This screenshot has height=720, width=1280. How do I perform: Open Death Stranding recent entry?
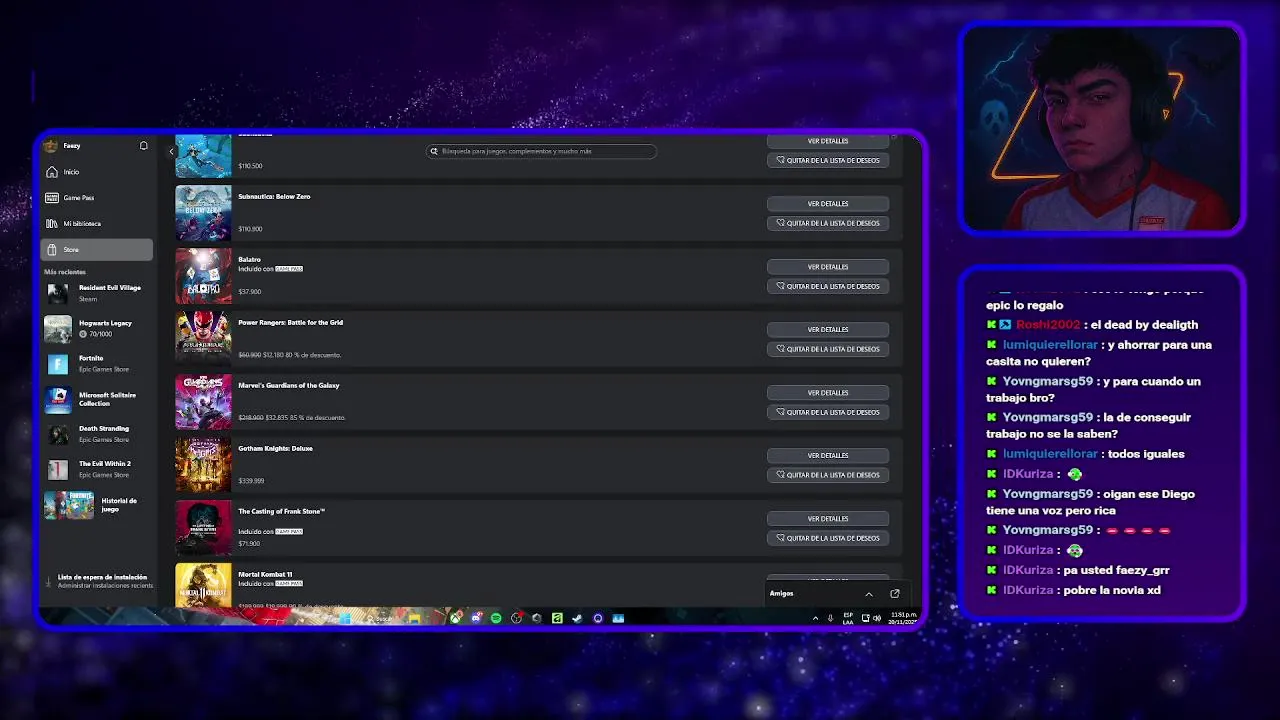[96, 434]
